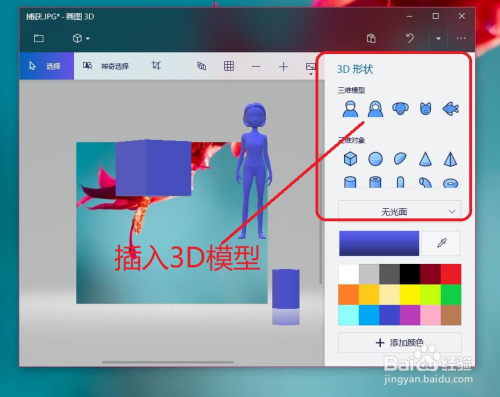Choose the orange color swatch
This screenshot has width=500, height=397.
click(x=349, y=295)
